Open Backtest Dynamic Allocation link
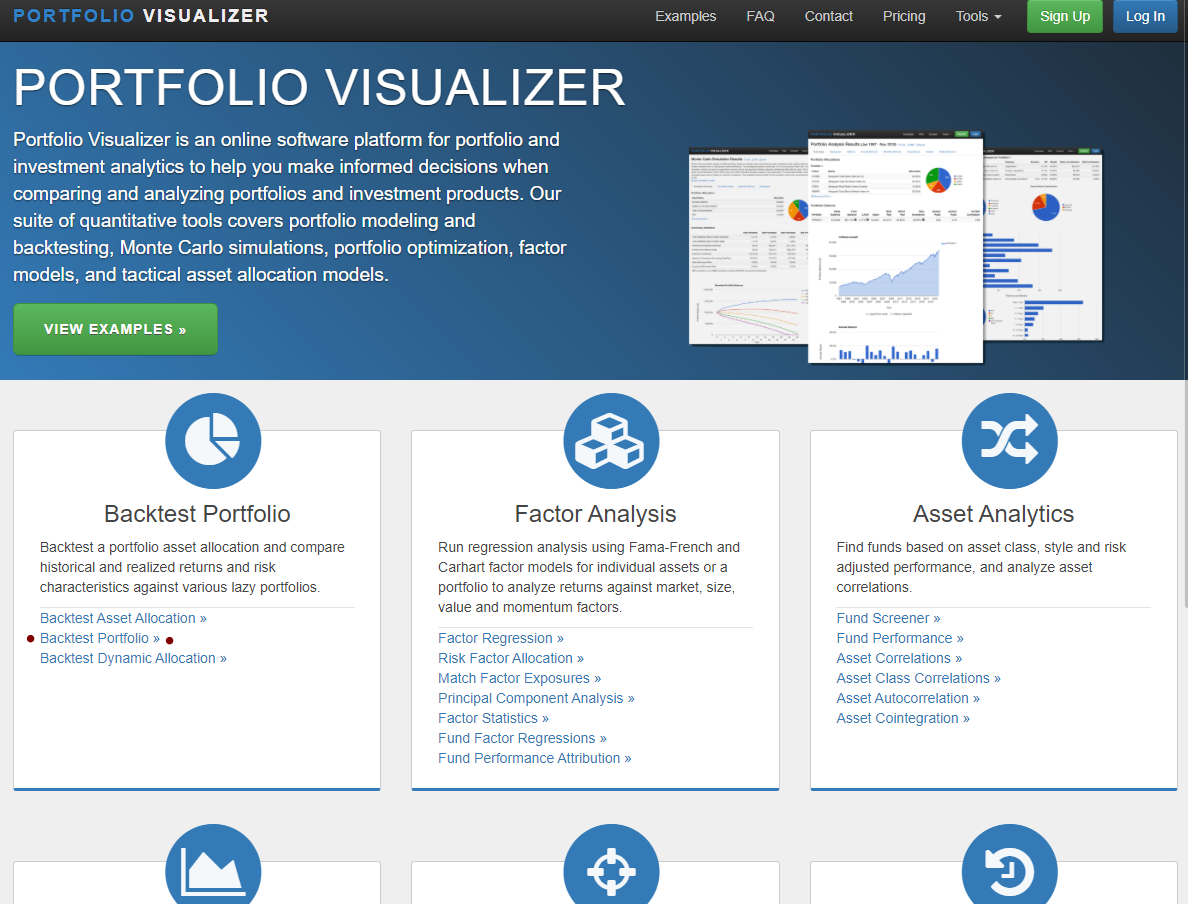This screenshot has width=1188, height=904. coord(133,658)
